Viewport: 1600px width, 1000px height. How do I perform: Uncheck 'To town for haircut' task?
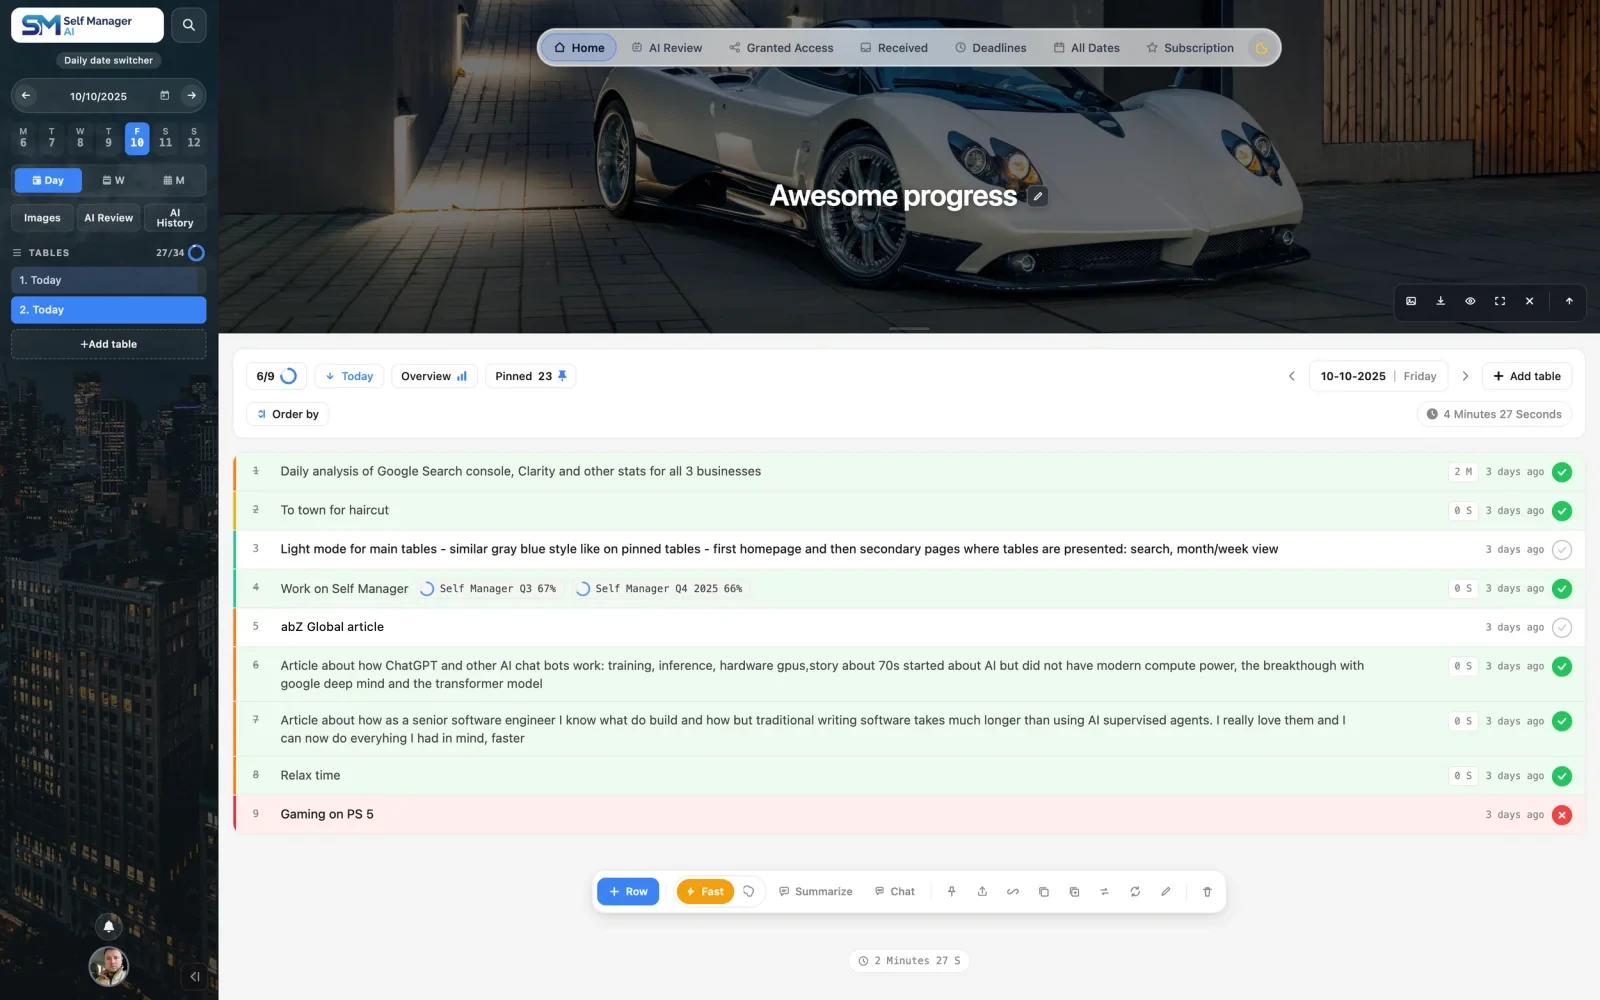tap(1562, 511)
